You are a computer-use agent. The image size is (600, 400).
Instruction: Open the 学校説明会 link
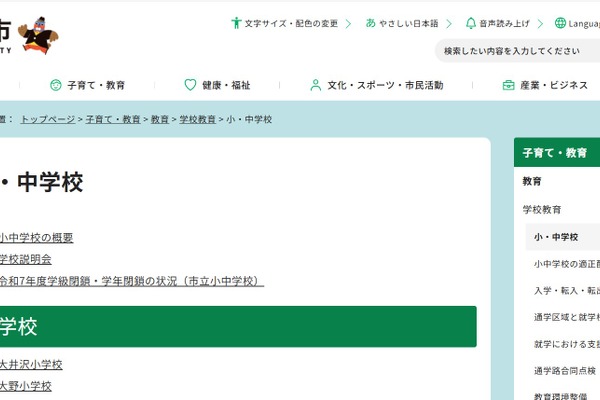coord(26,259)
